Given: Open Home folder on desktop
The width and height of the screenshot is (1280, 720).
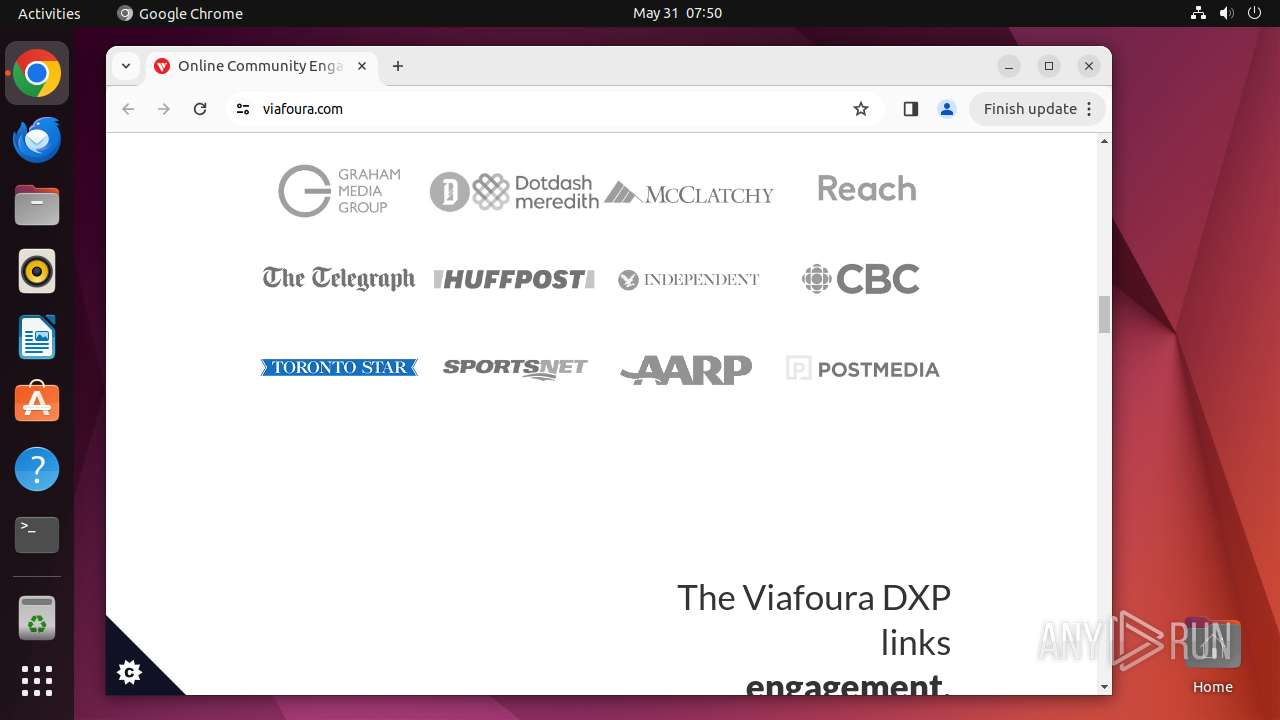Looking at the screenshot, I should pyautogui.click(x=1212, y=657).
